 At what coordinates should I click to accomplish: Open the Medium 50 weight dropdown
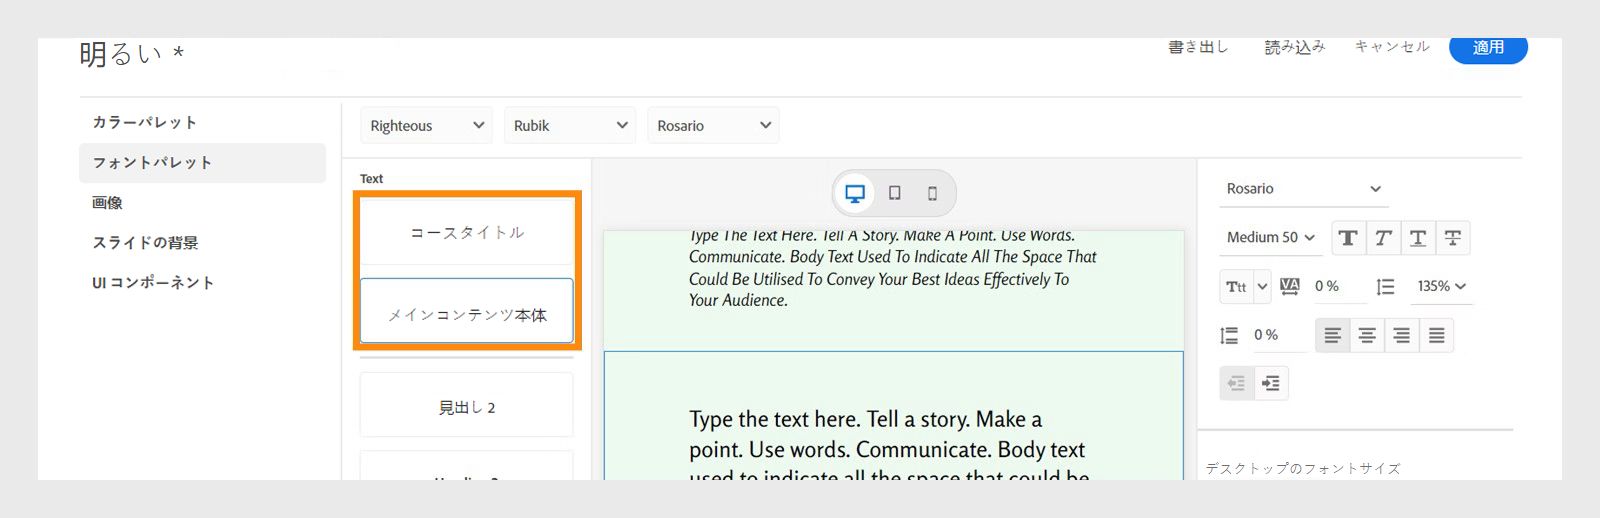[x=1270, y=238]
